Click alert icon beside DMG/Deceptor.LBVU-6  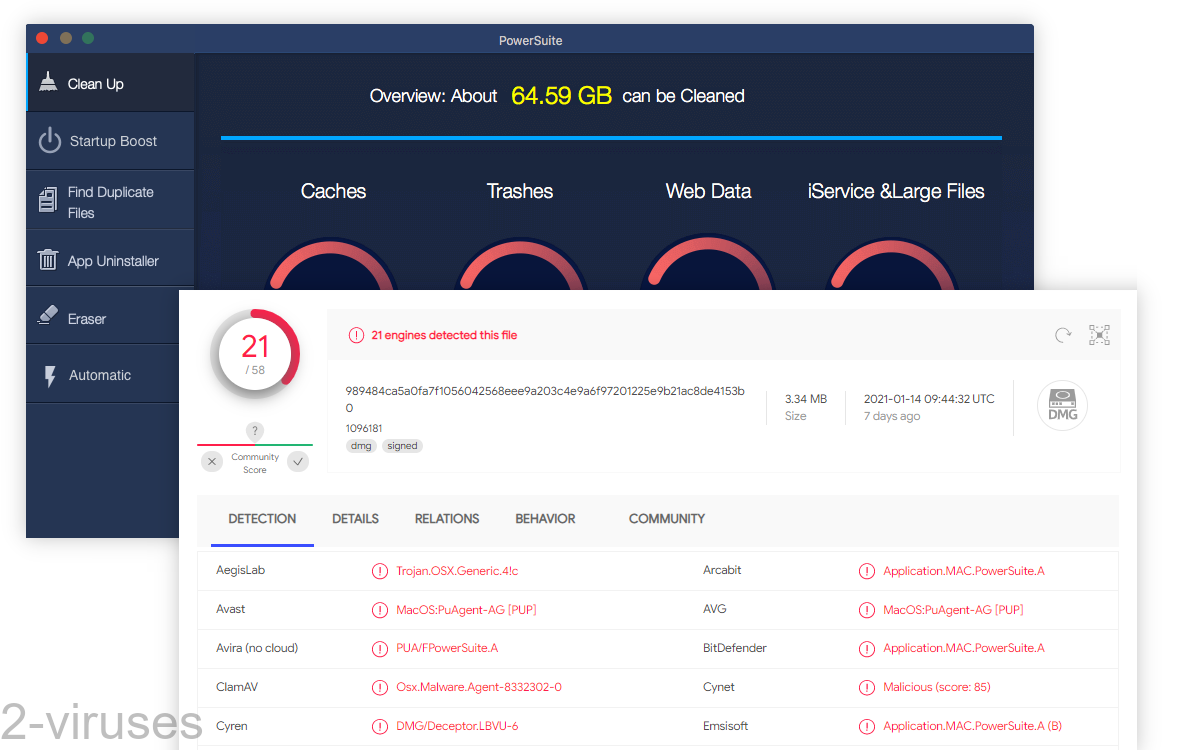(x=380, y=726)
